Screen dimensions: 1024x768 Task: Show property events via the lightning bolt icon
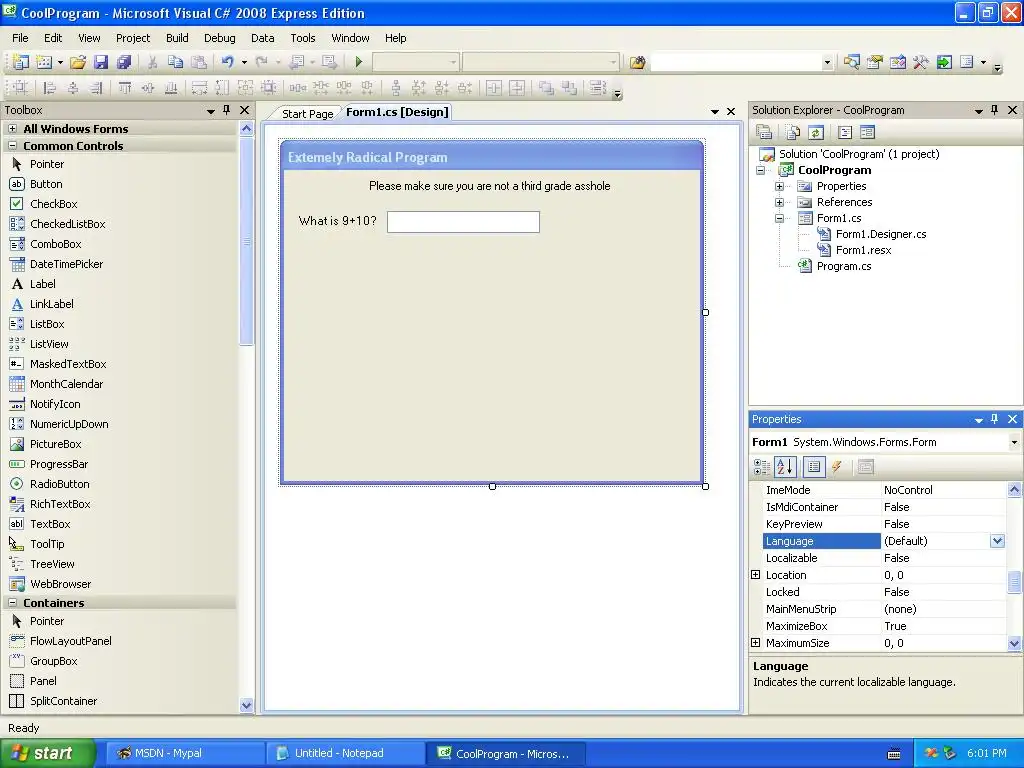click(x=837, y=466)
